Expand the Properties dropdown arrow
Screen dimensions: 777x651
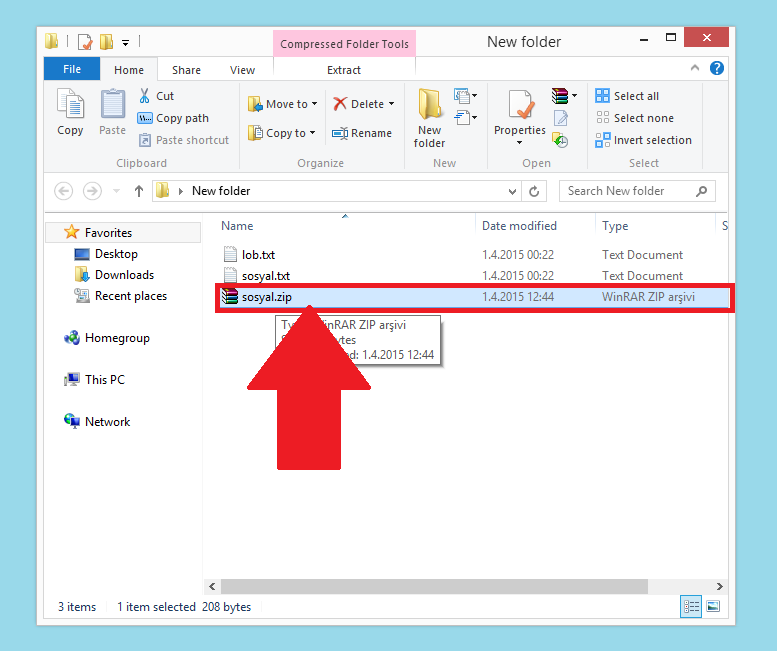coord(519,143)
